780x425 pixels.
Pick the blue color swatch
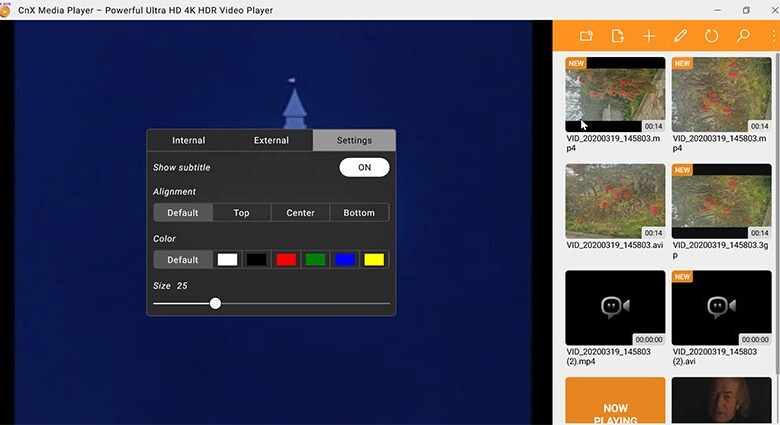pos(345,260)
